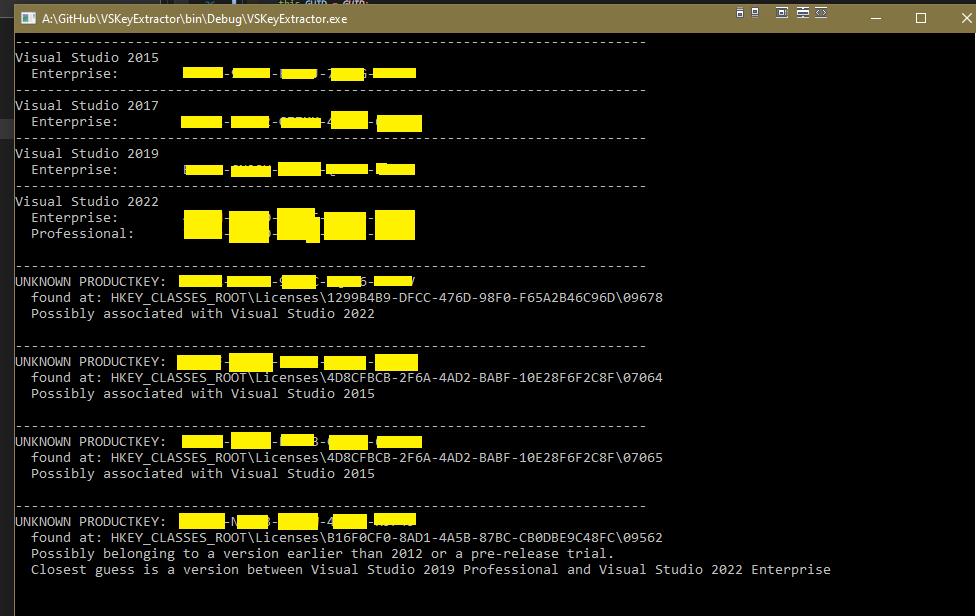Click the 'Professional:' label under Visual Studio 2022
Screen dimensions: 976x616
(83, 233)
